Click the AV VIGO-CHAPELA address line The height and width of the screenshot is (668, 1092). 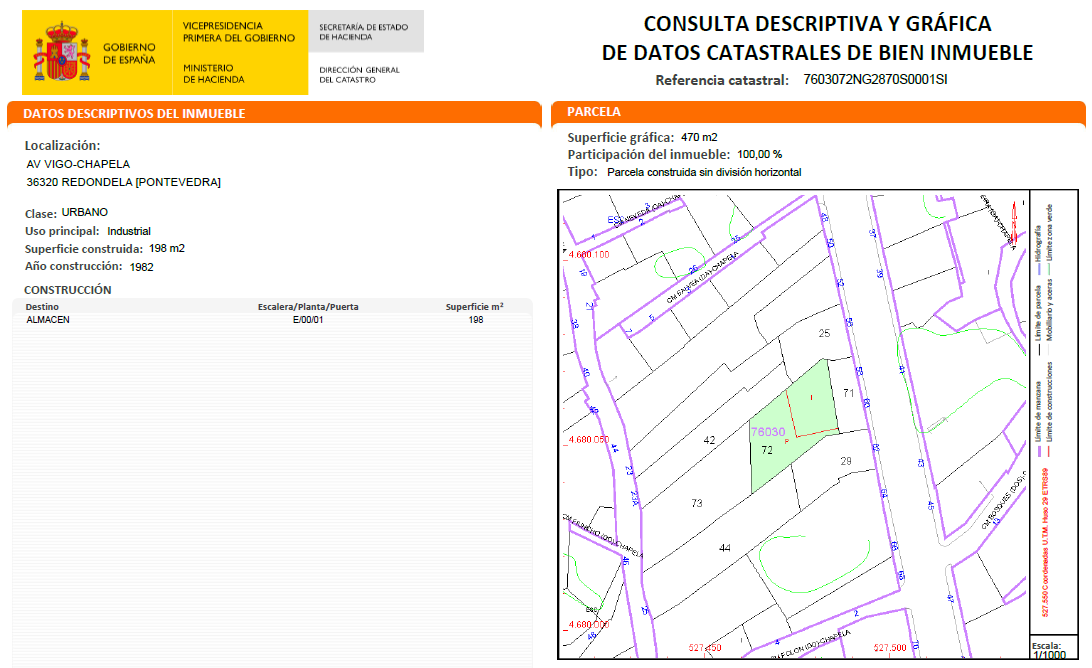pos(78,164)
